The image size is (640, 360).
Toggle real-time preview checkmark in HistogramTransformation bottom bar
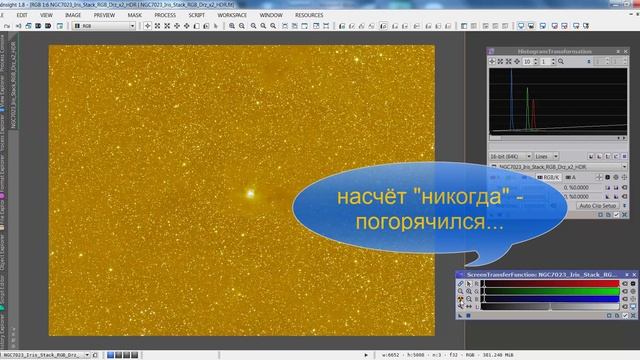616,215
